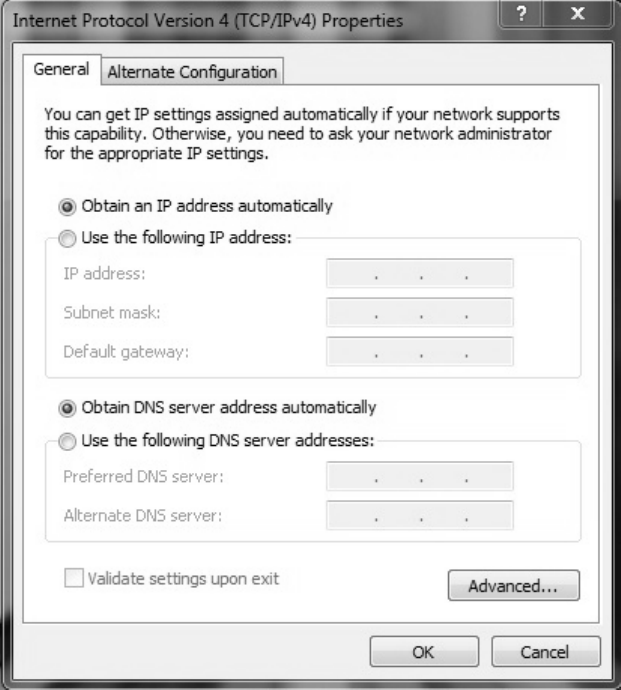Toggle Validate settings upon exit checkbox

75,578
